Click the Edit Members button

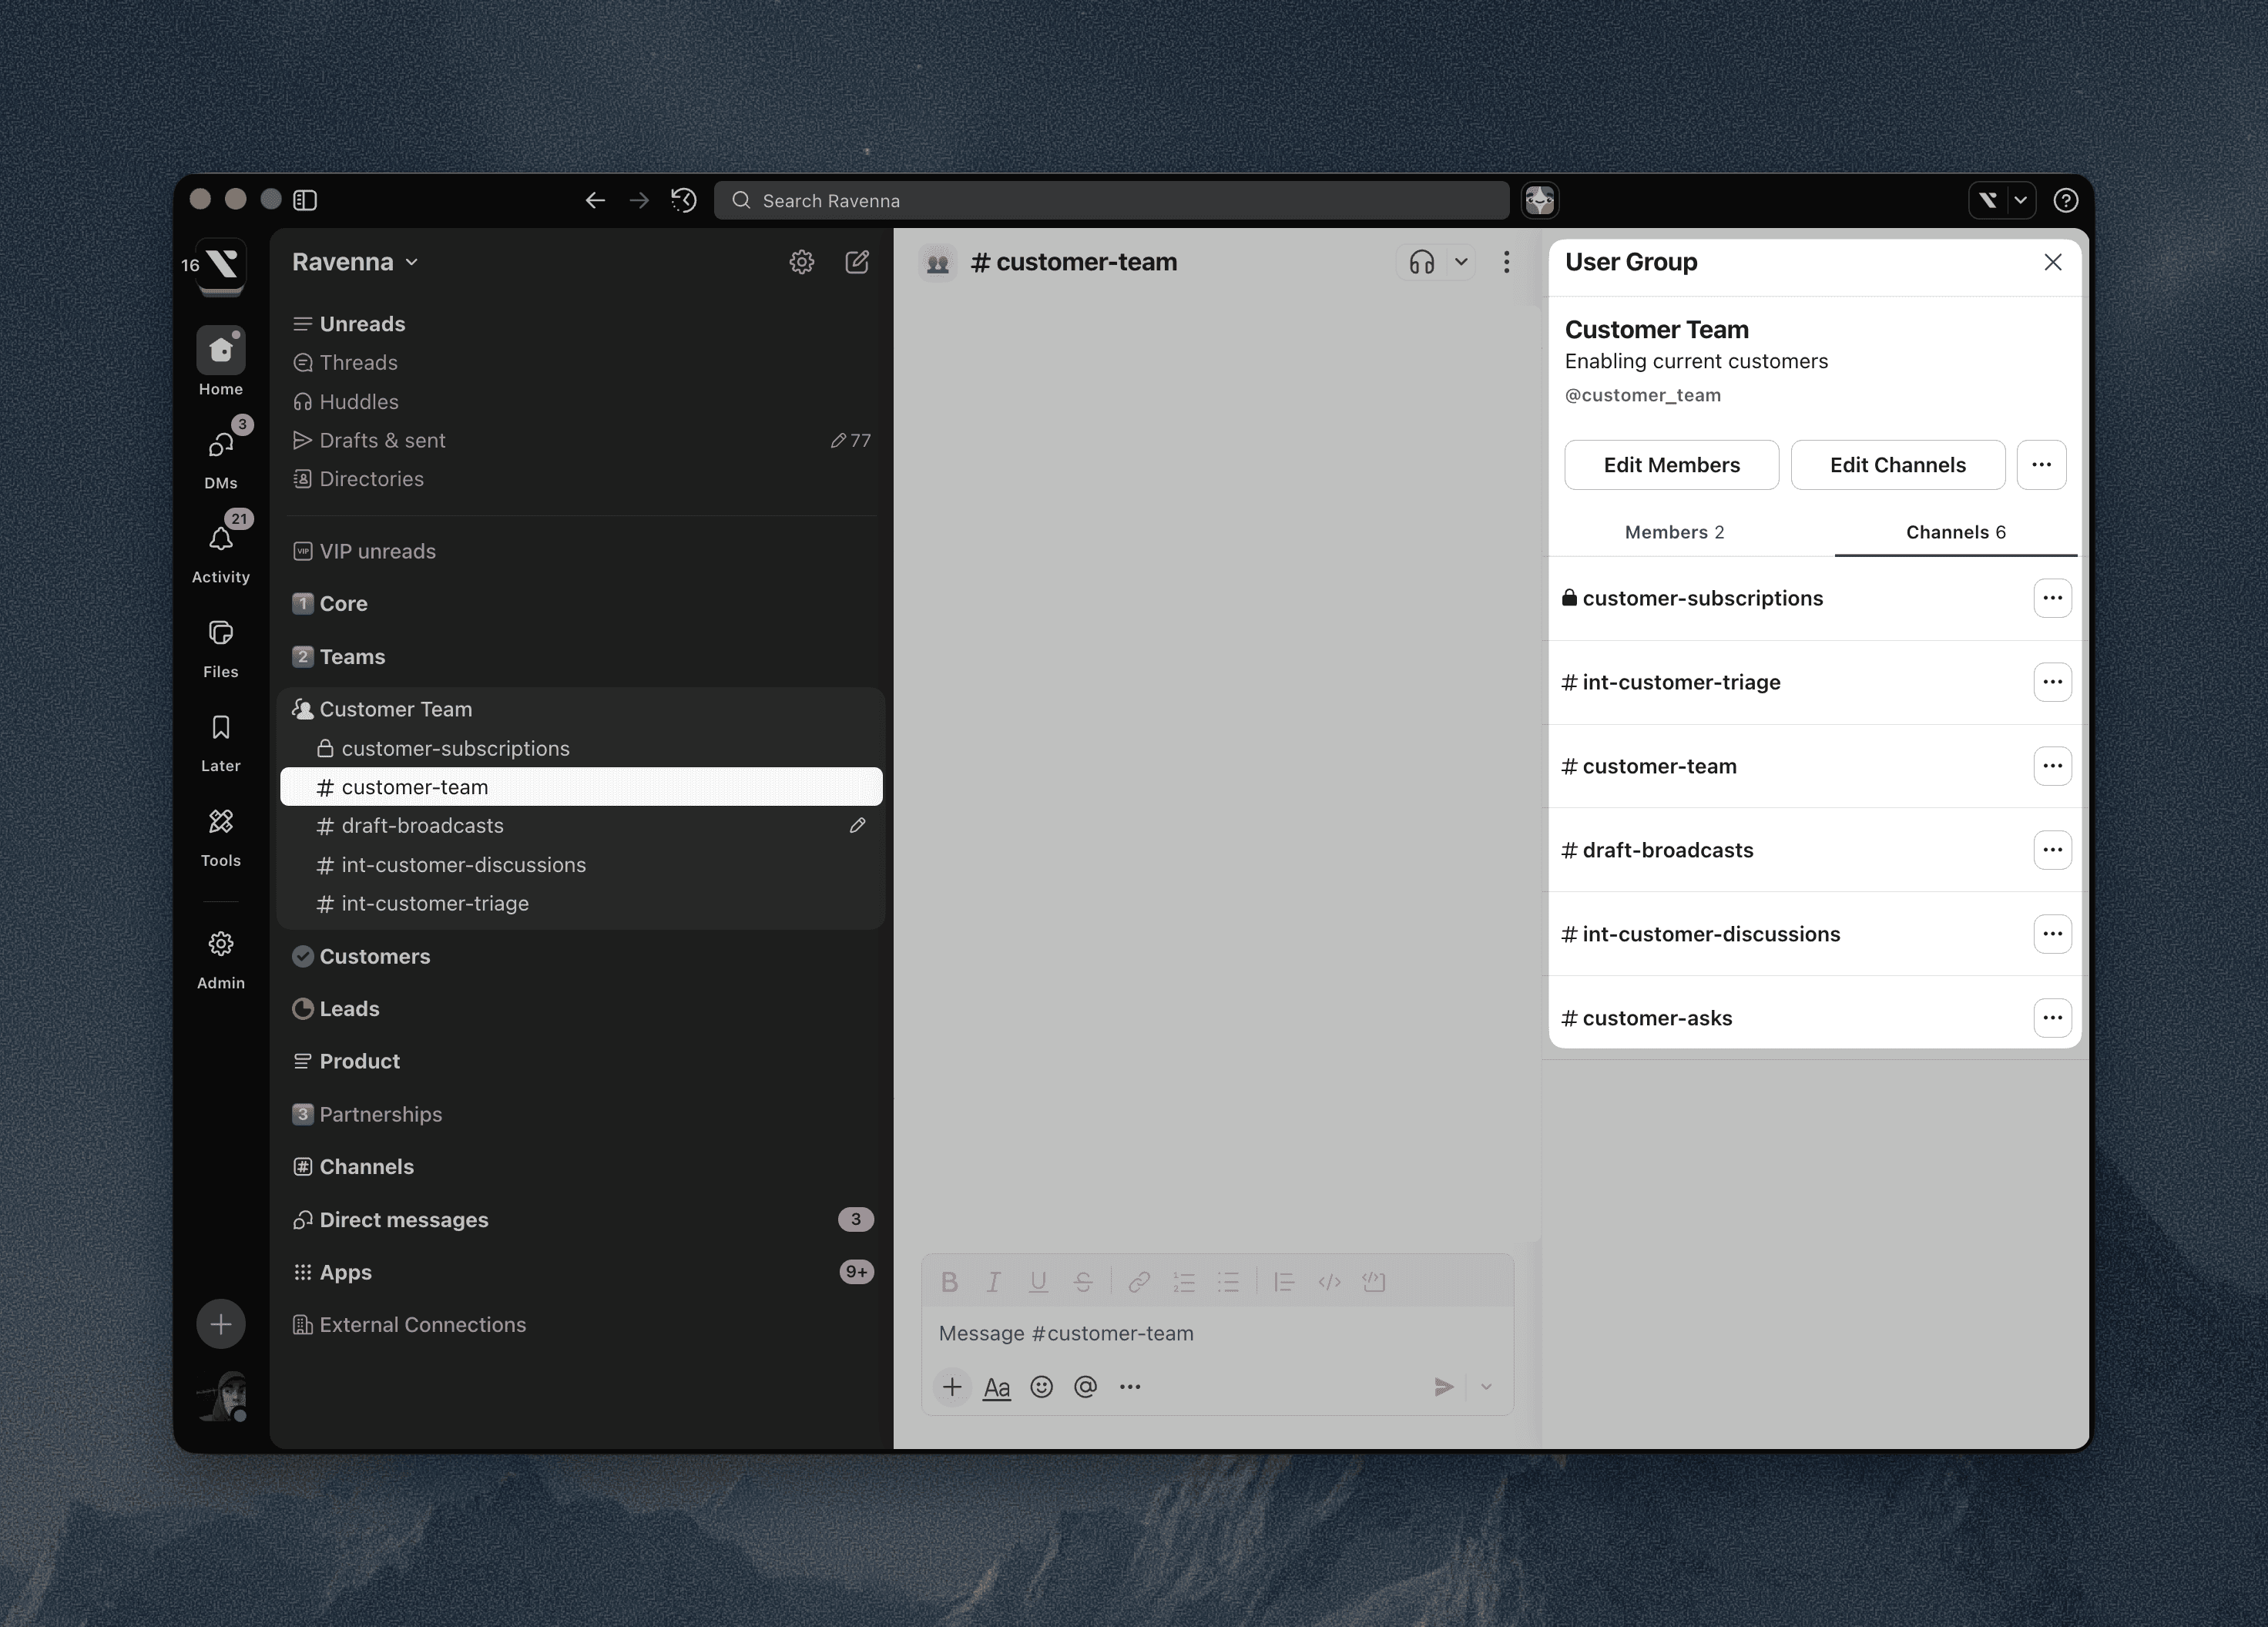(1671, 465)
